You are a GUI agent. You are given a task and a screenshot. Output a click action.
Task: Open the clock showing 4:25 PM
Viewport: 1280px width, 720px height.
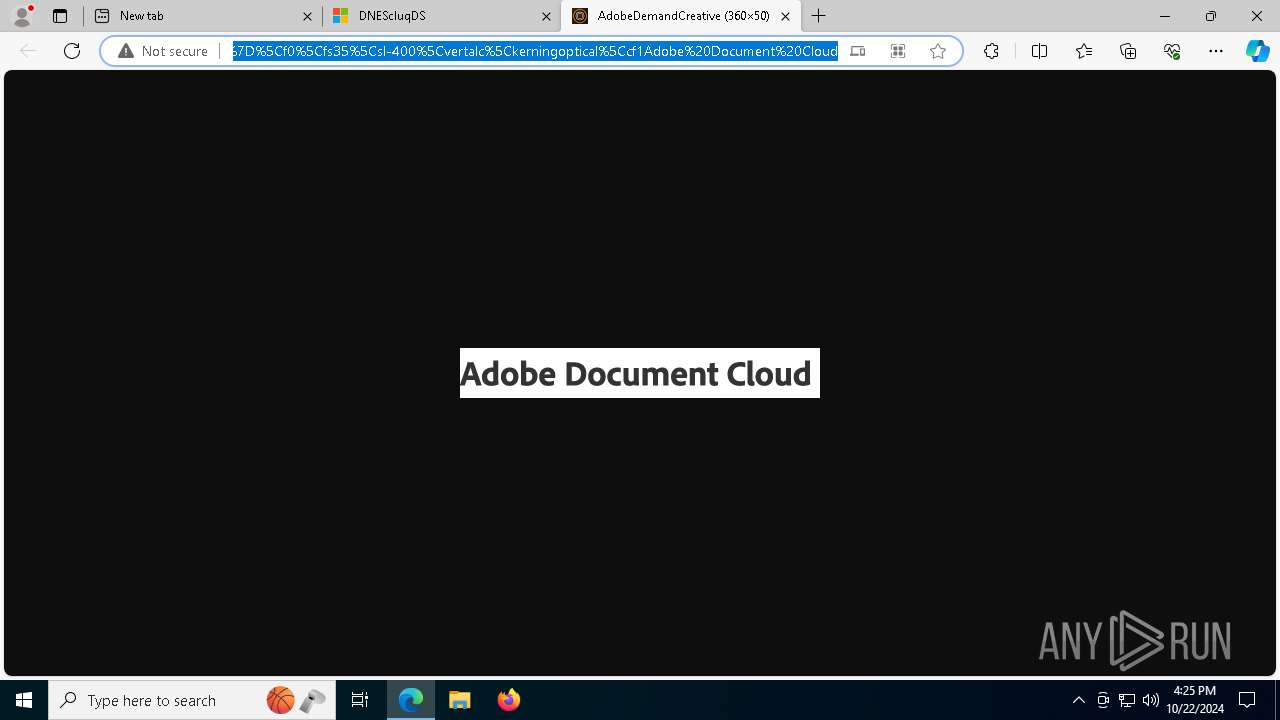[x=1195, y=700]
